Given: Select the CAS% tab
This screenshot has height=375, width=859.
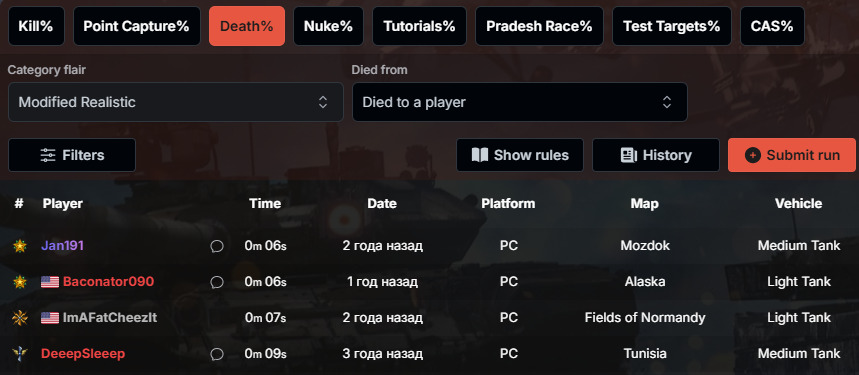Looking at the screenshot, I should coord(772,26).
